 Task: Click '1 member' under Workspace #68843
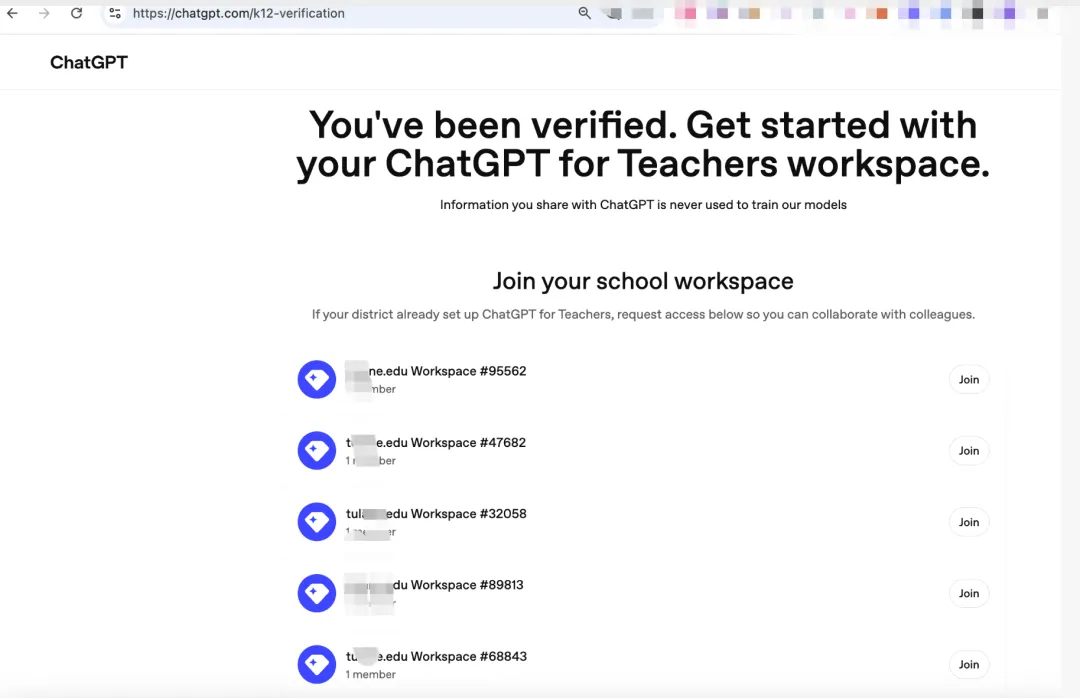371,675
